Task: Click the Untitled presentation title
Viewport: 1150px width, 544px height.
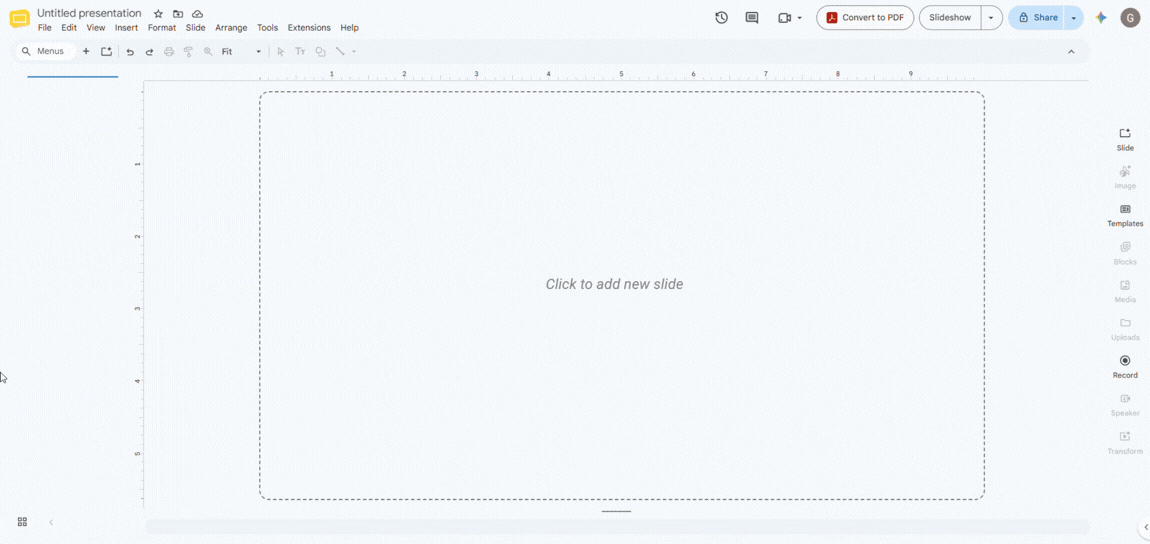Action: click(89, 13)
